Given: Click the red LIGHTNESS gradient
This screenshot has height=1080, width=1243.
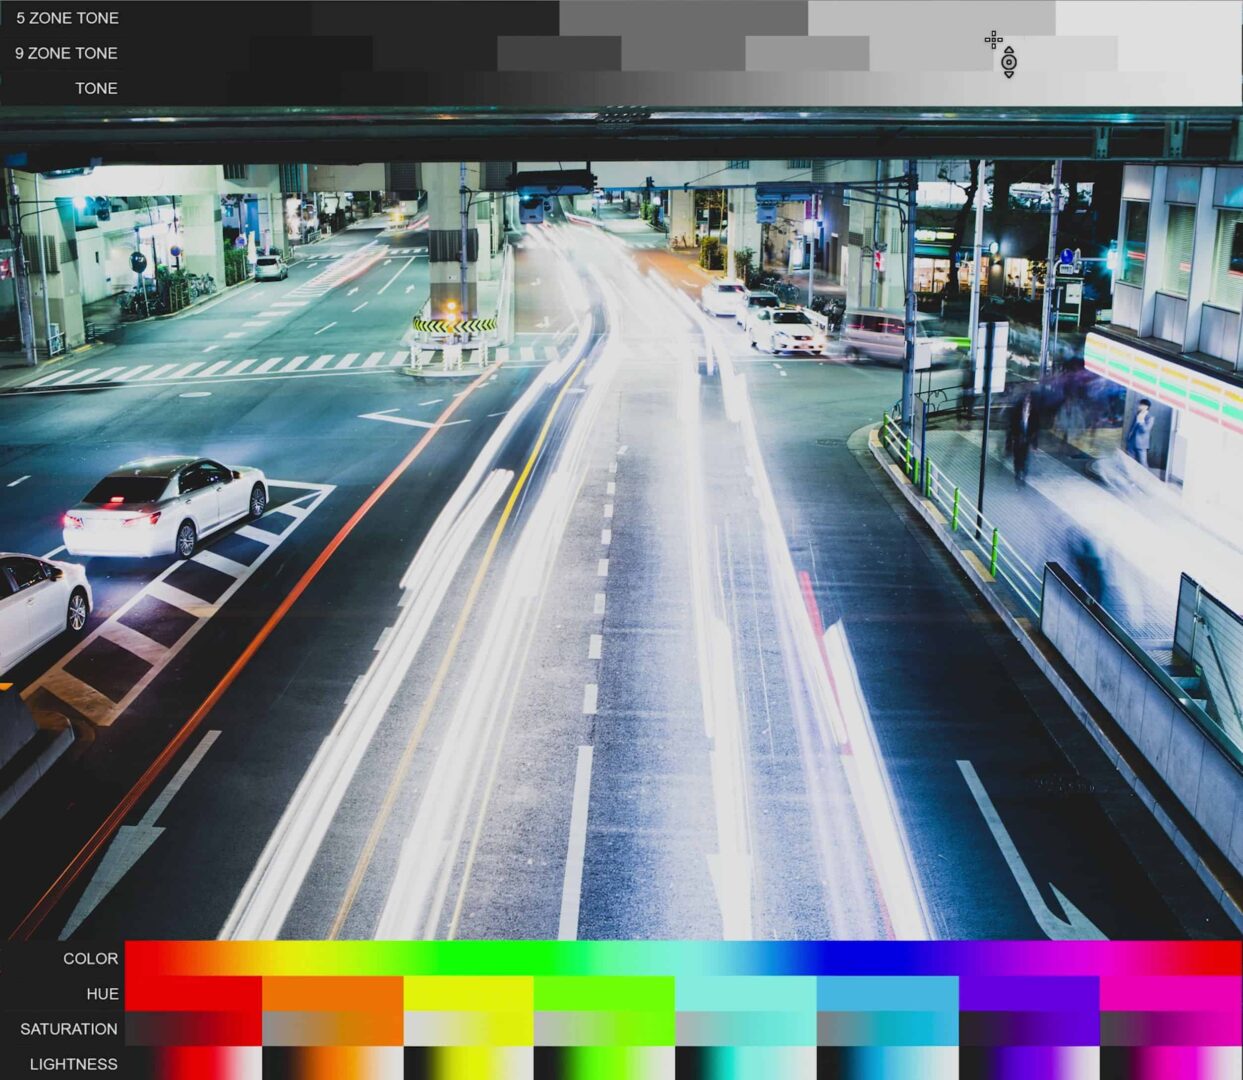Looking at the screenshot, I should (193, 1063).
